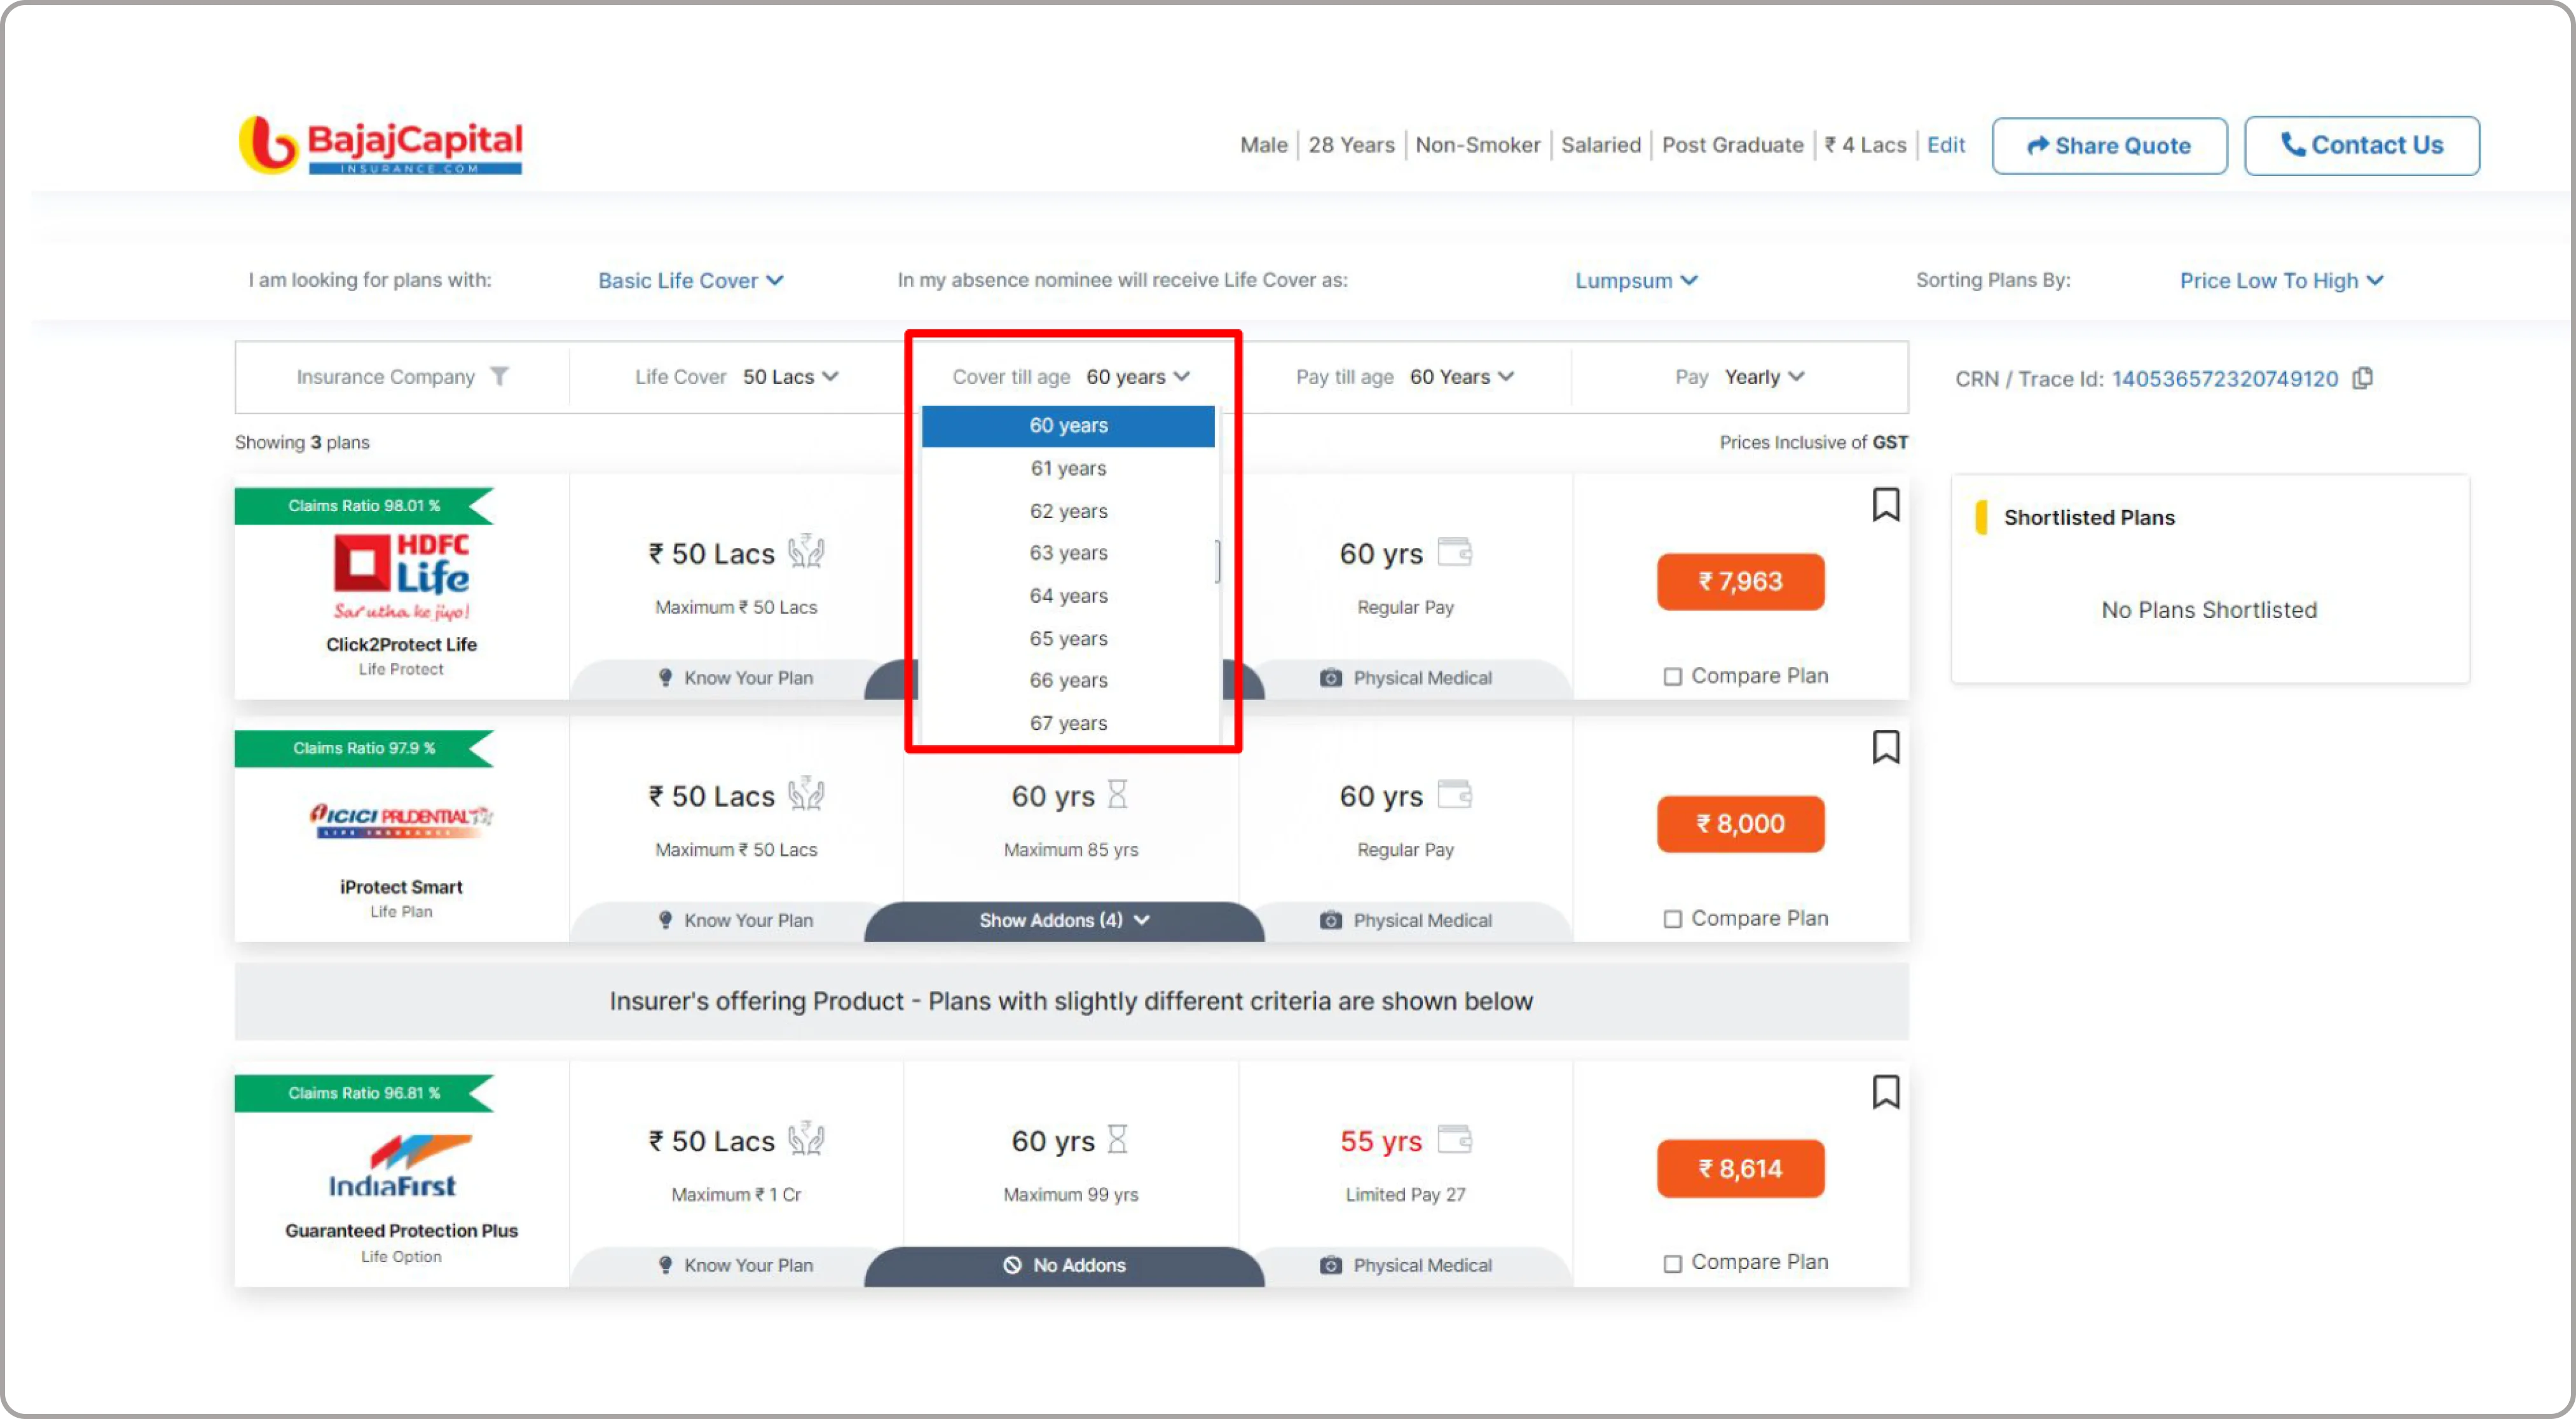Select 64 years in cover age list

[1068, 596]
